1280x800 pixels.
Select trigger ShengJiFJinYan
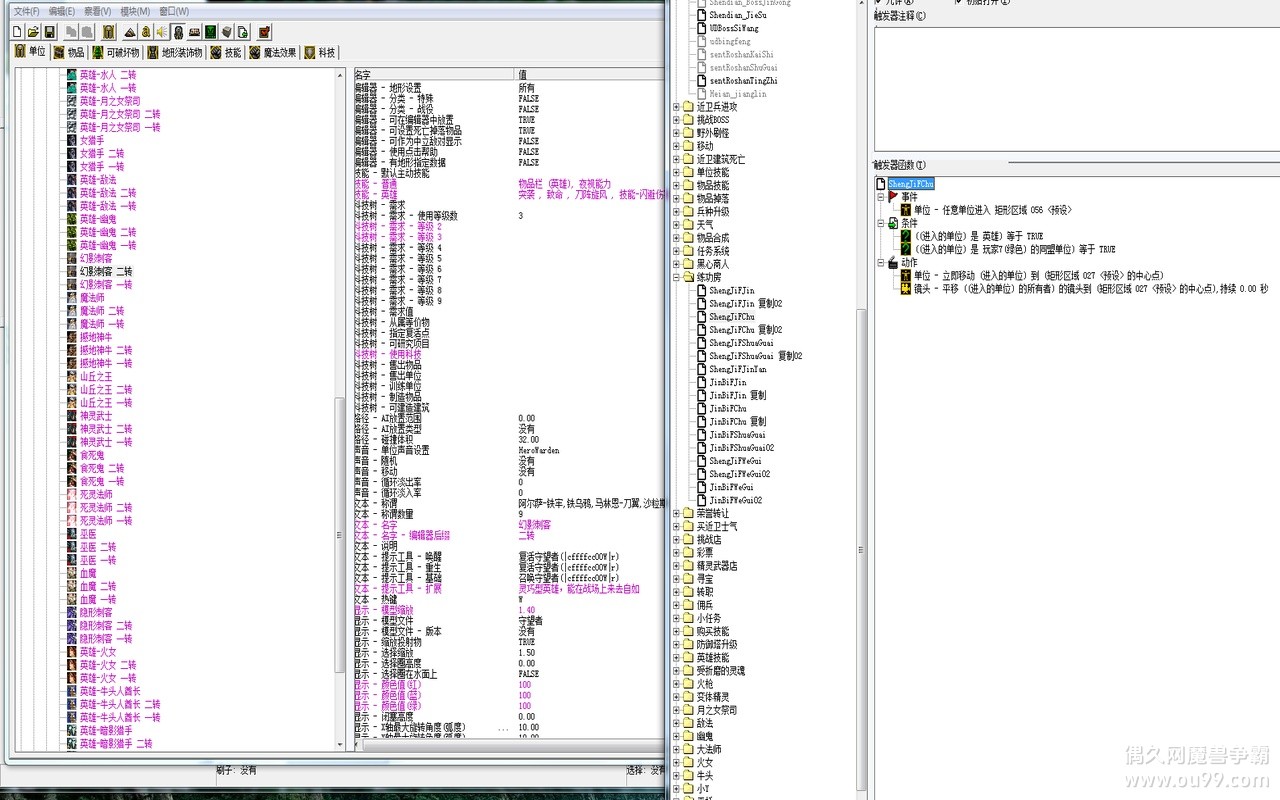coord(738,369)
